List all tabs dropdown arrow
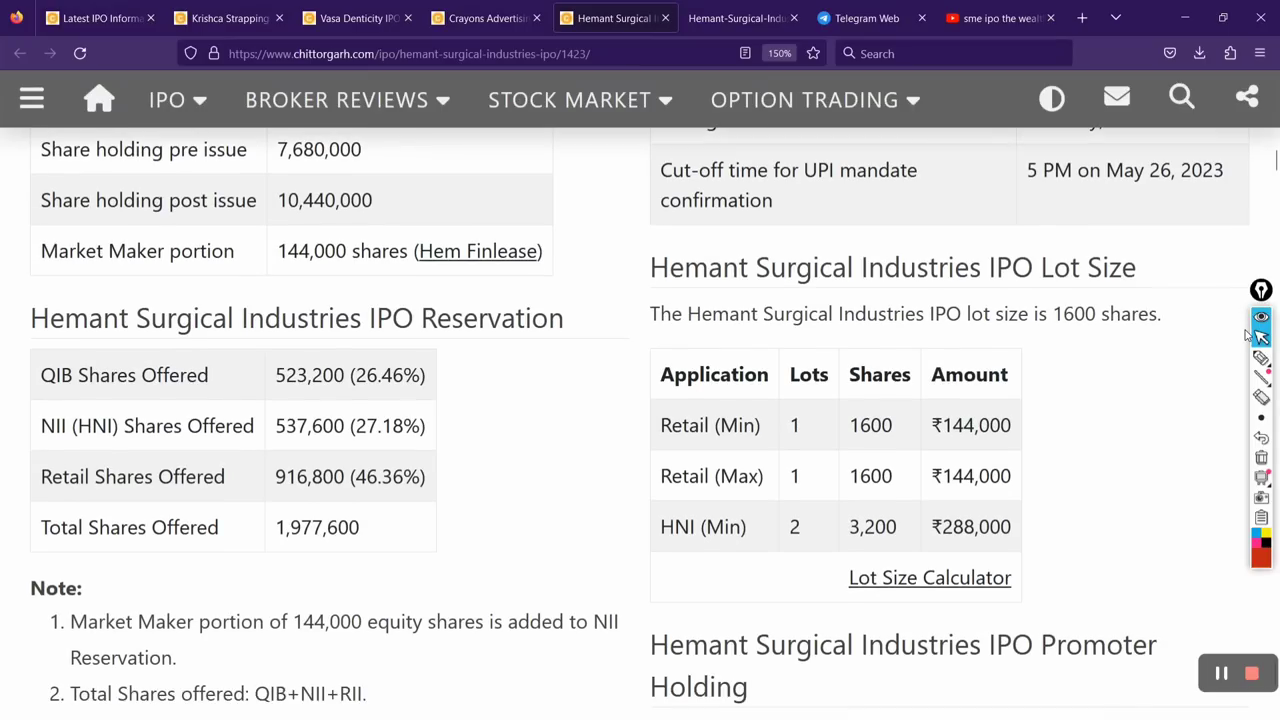The width and height of the screenshot is (1280, 720). (1116, 18)
